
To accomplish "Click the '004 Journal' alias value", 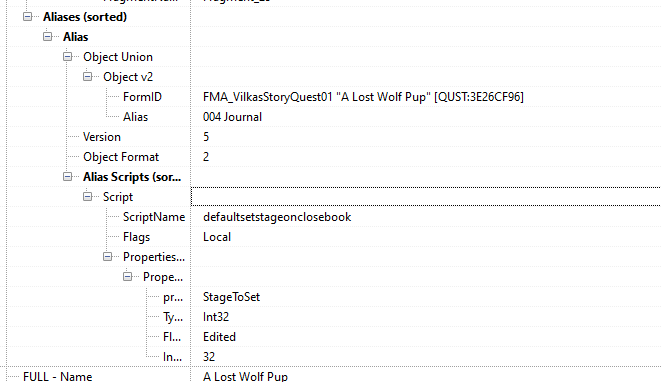I will tap(232, 117).
